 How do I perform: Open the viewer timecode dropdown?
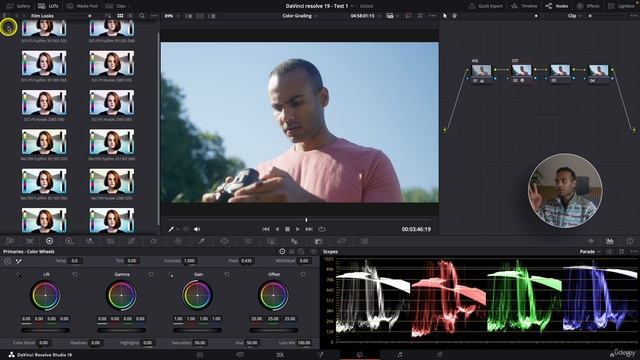[366, 16]
